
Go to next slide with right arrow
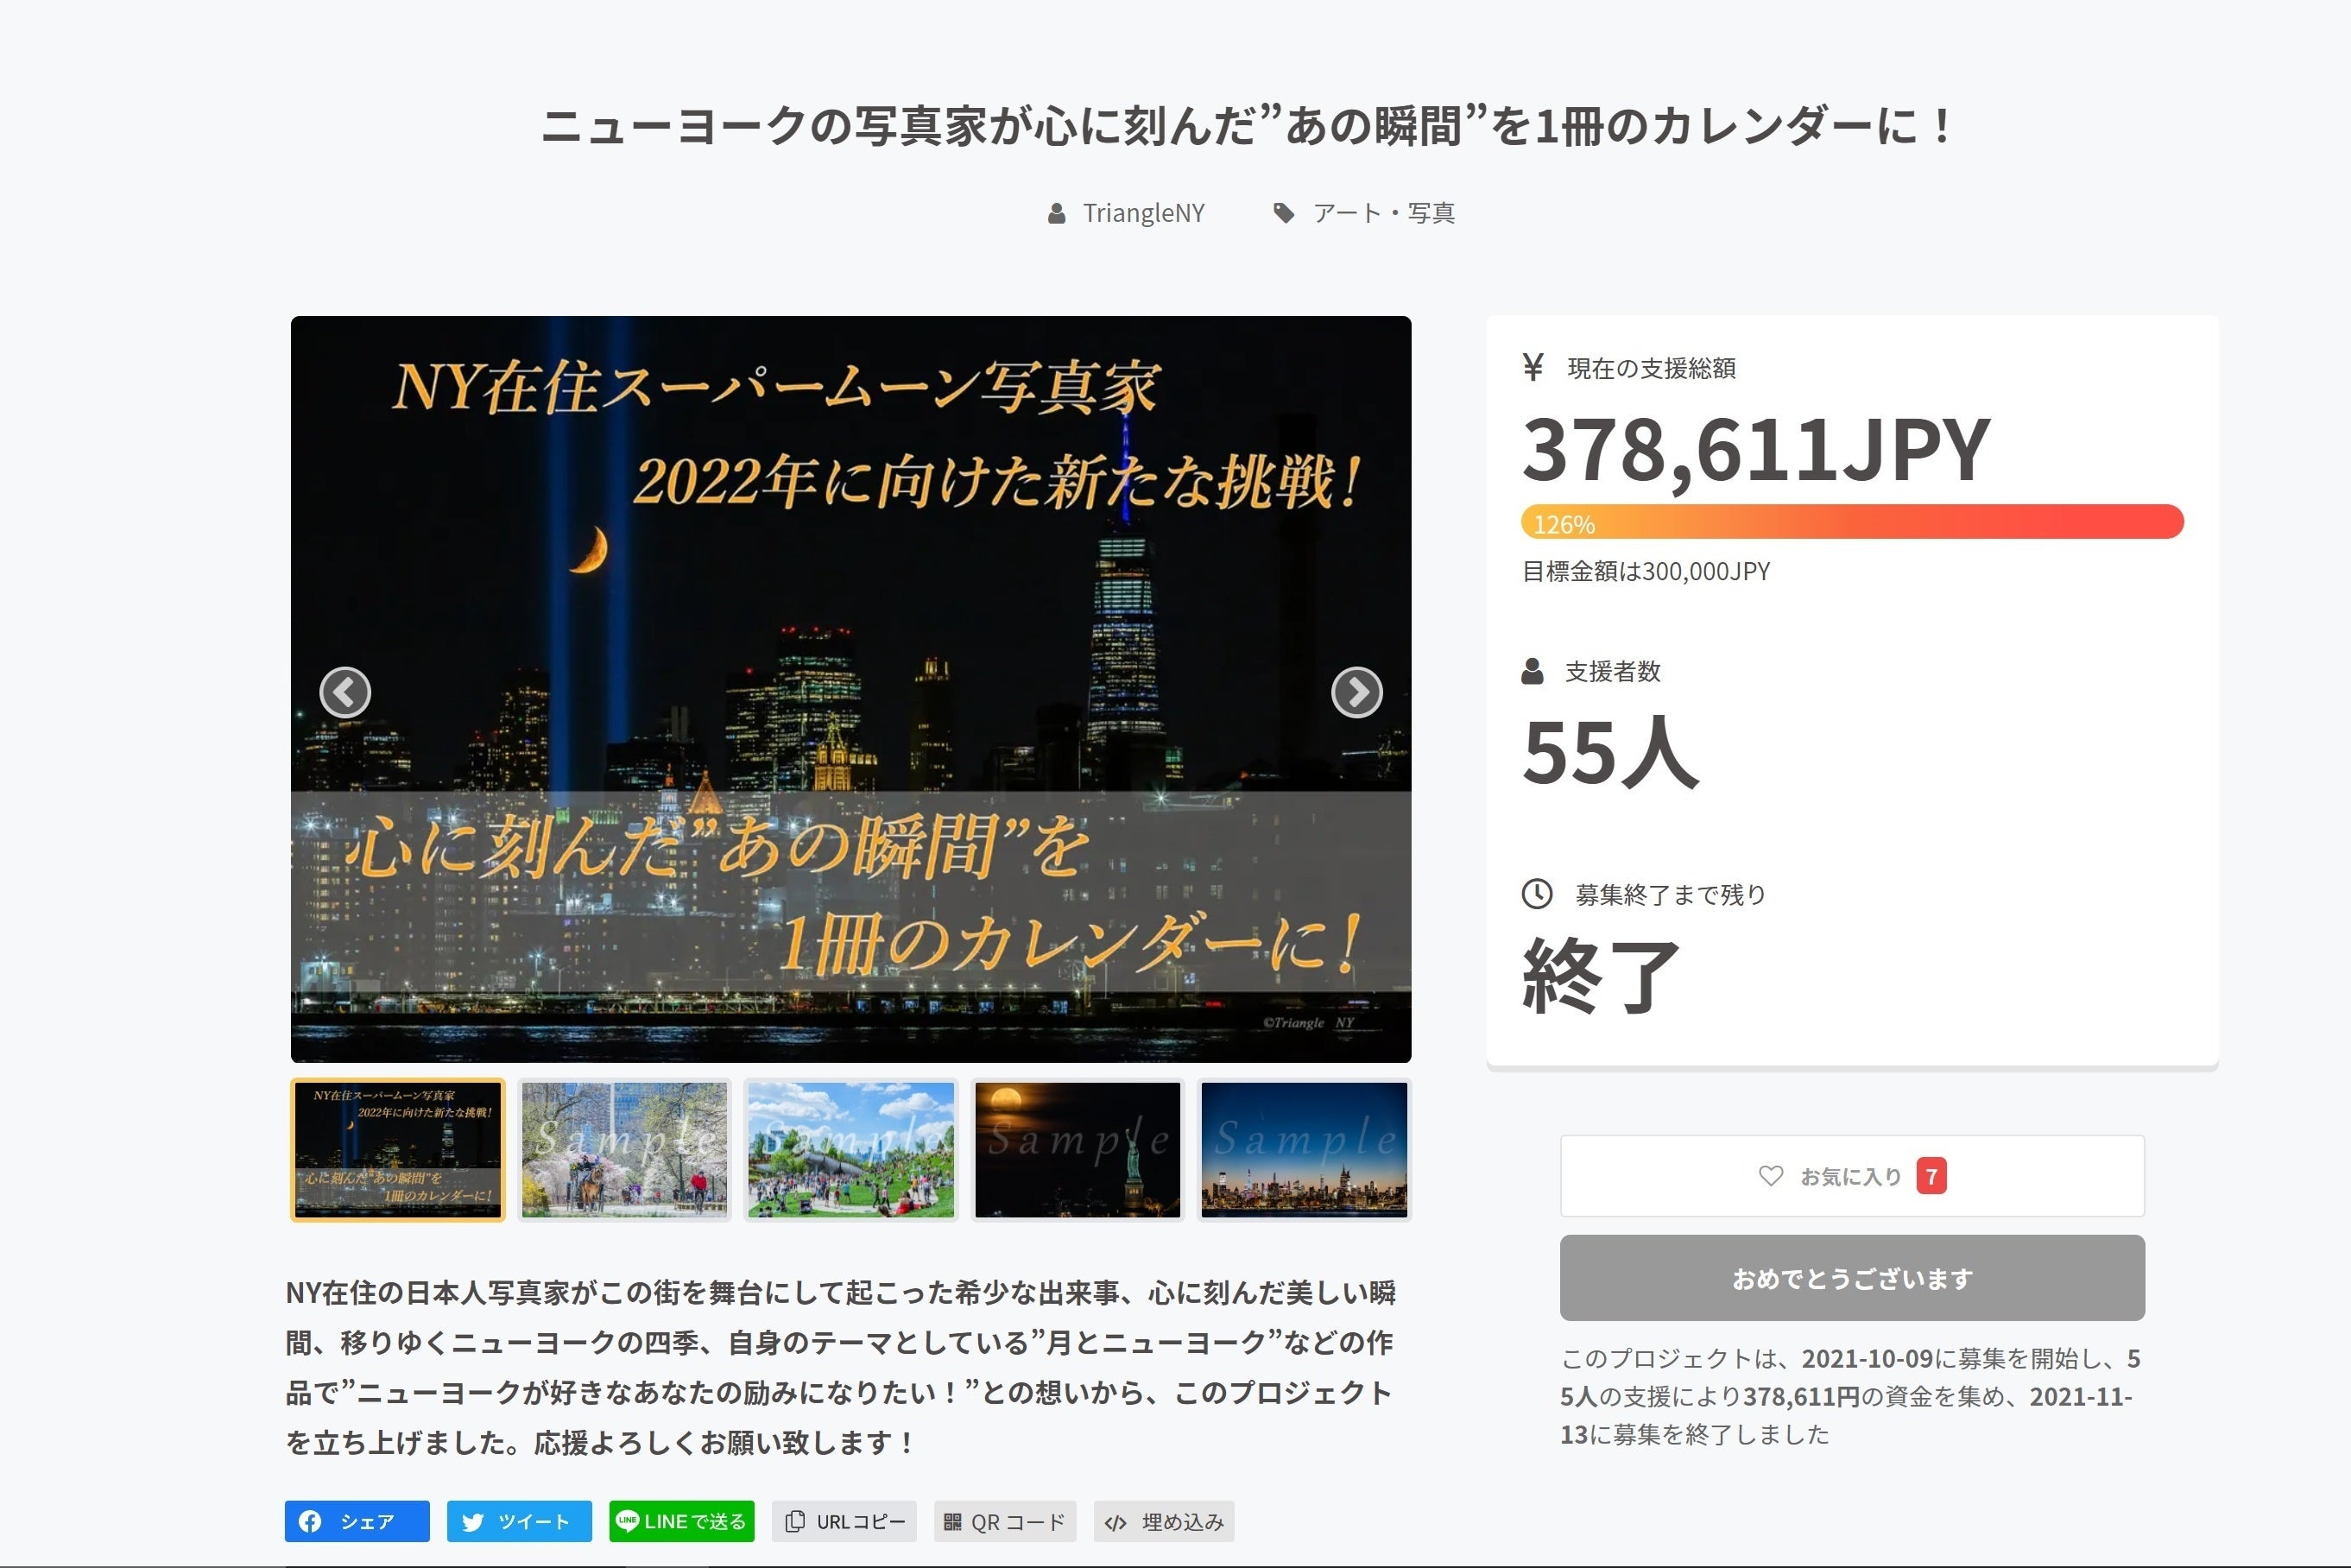(x=1356, y=692)
